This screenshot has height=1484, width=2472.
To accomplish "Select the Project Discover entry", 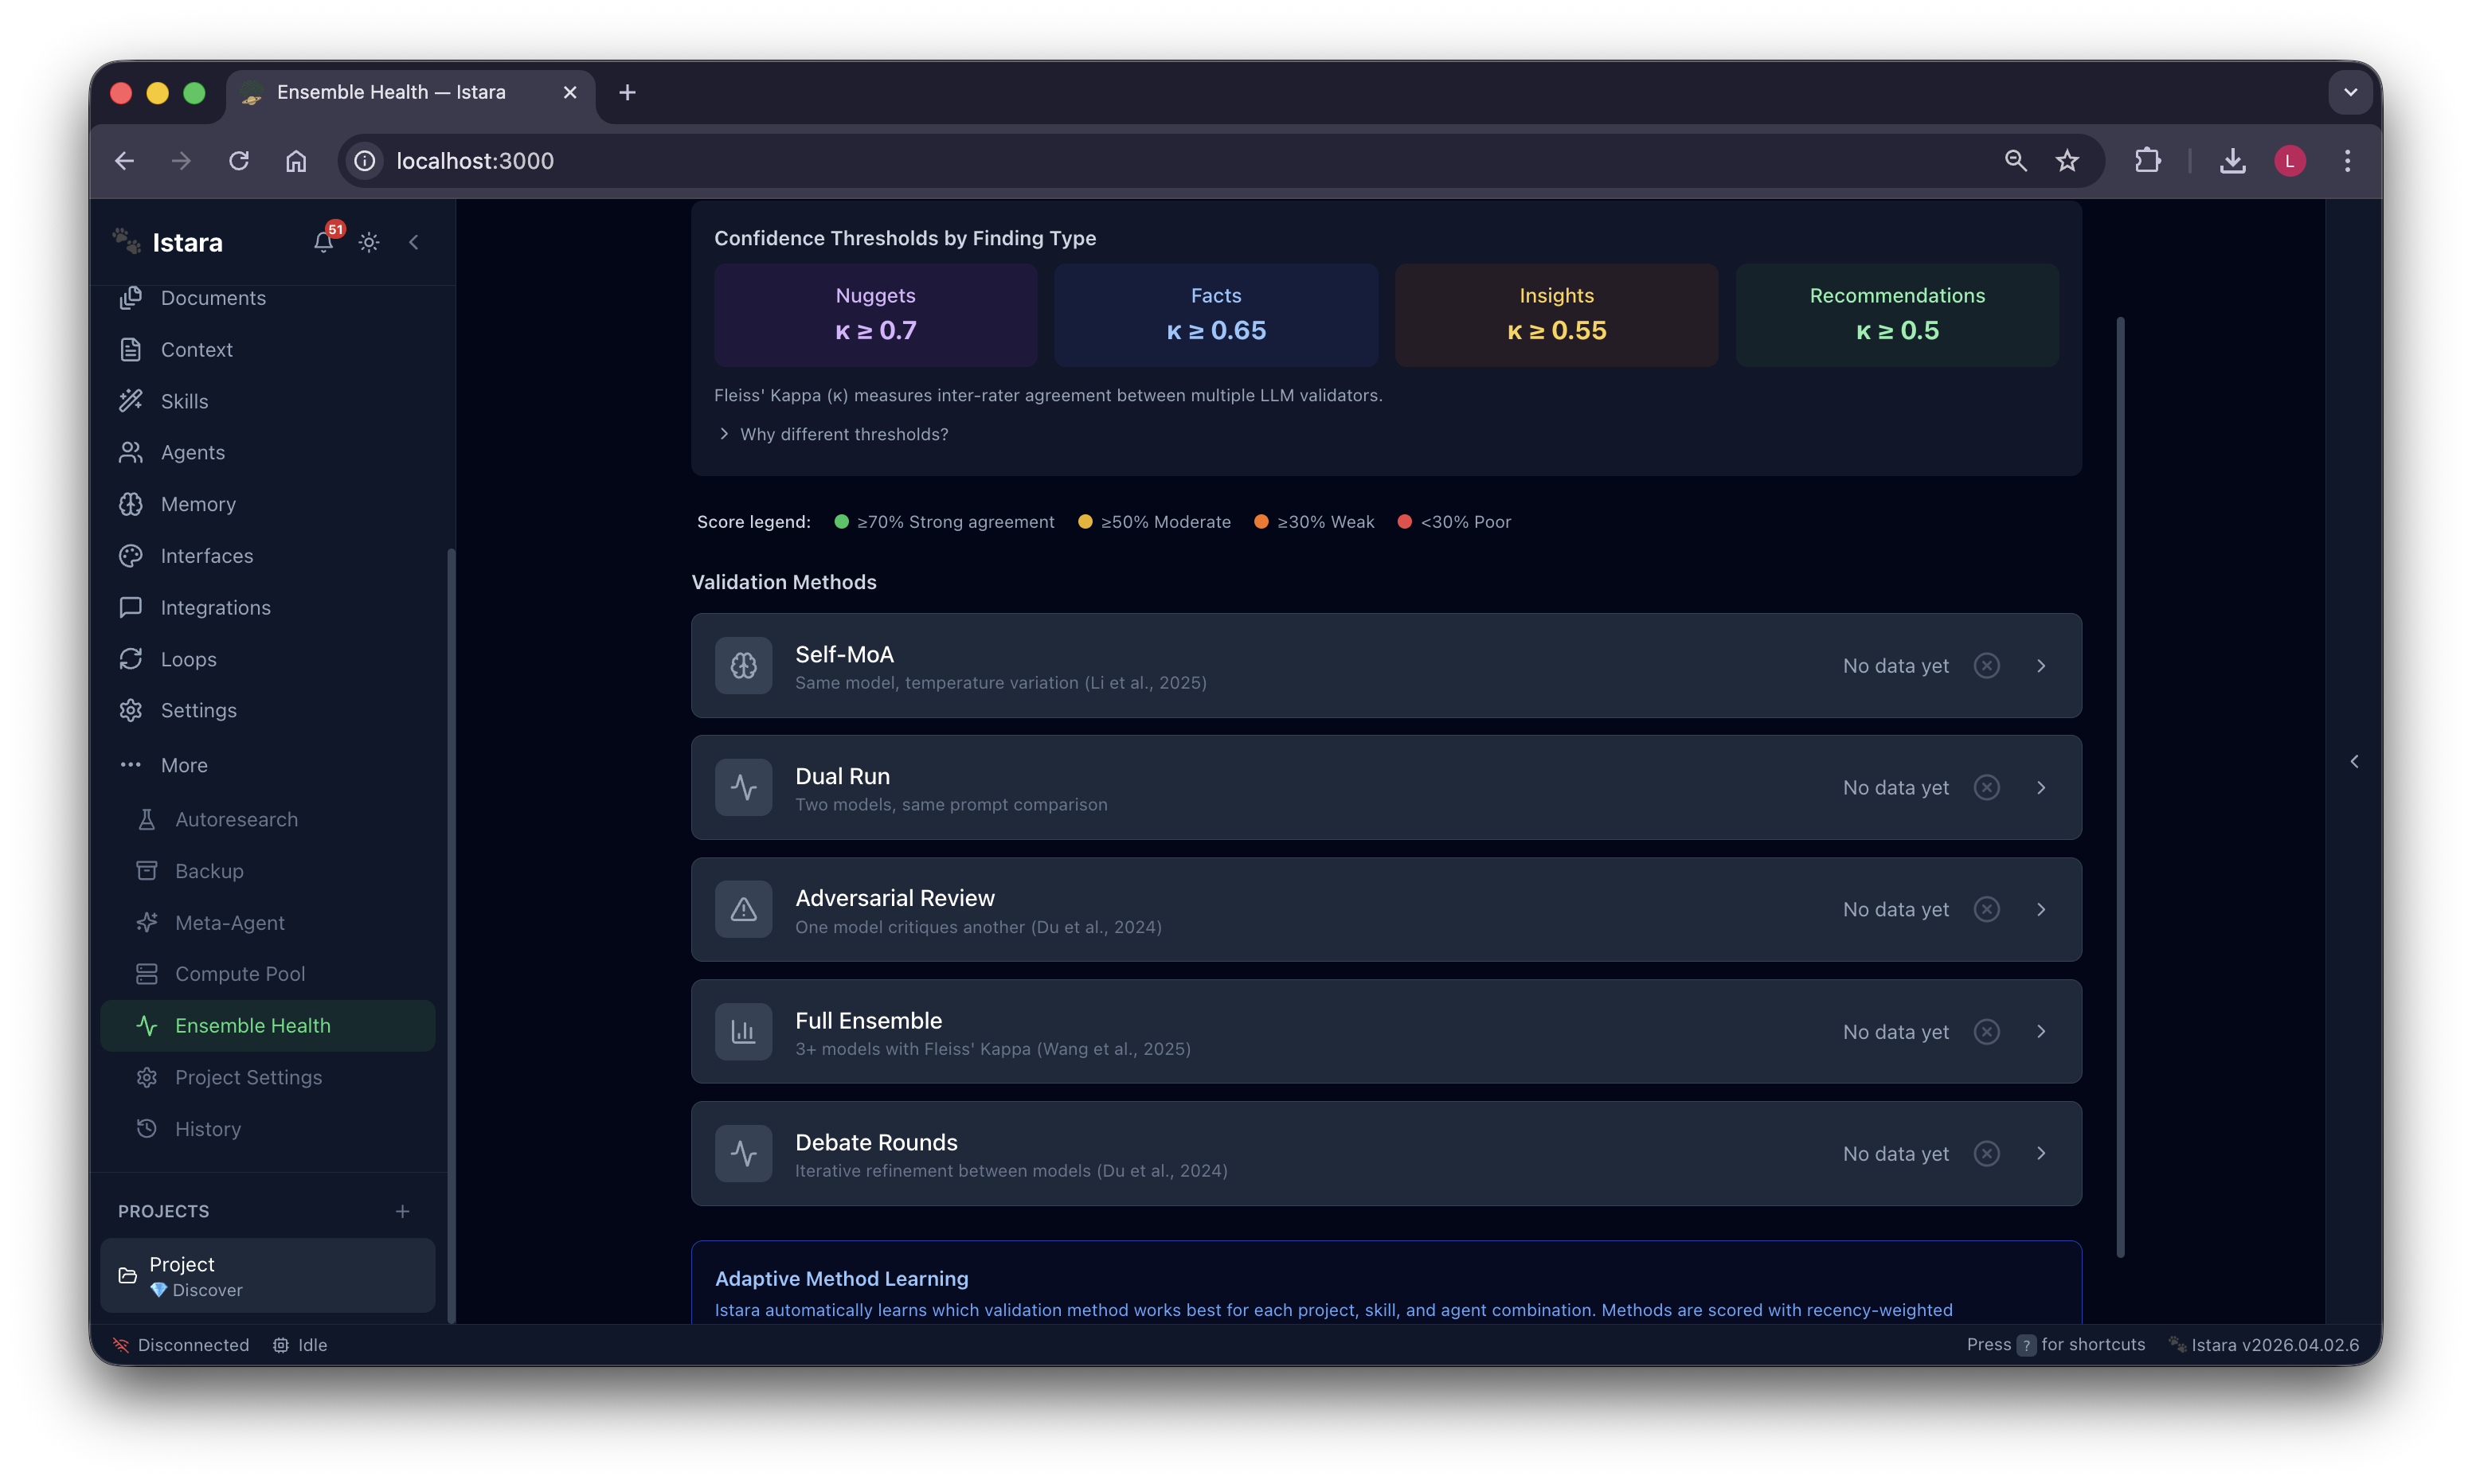I will coord(267,1276).
